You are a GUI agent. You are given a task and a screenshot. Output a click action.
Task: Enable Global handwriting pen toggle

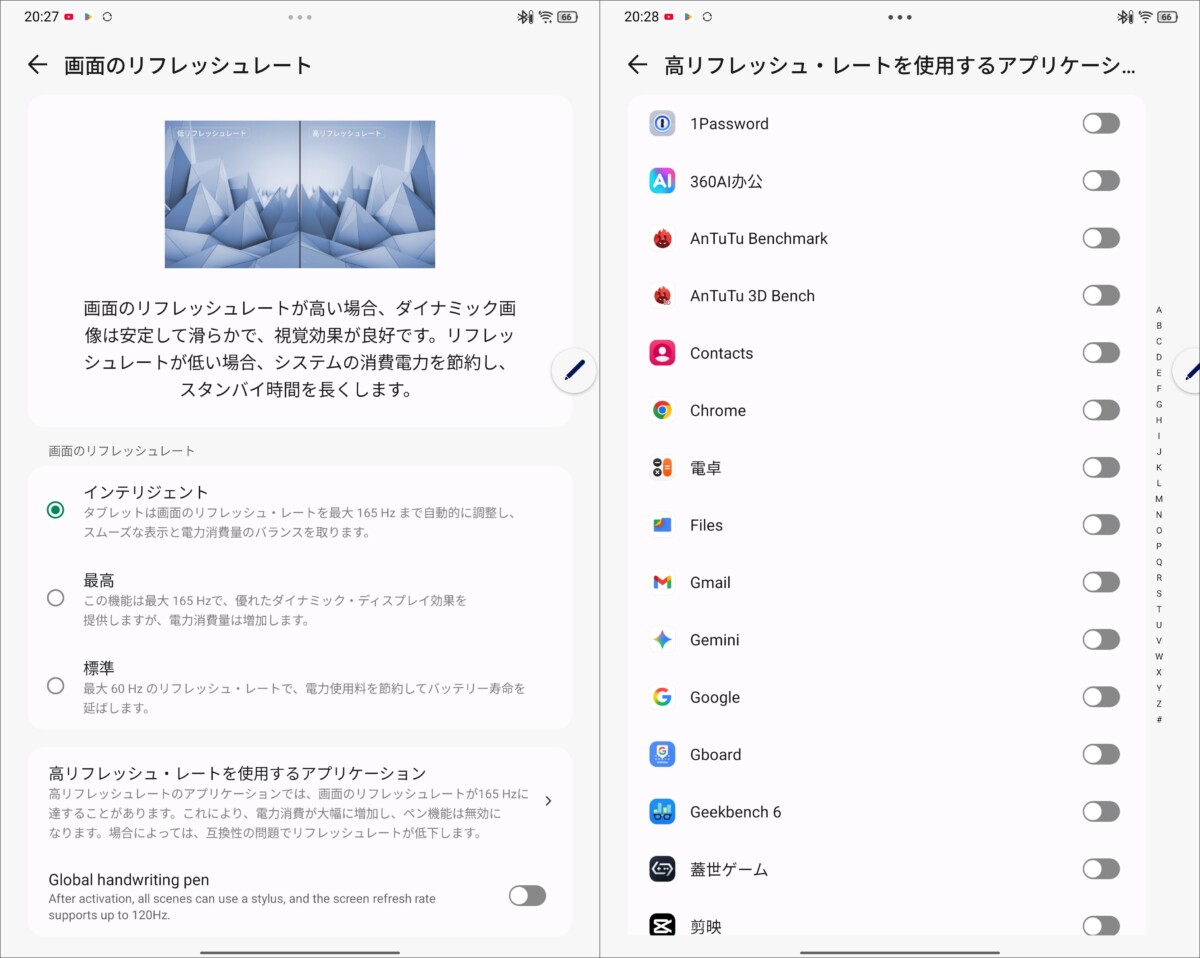click(x=527, y=896)
